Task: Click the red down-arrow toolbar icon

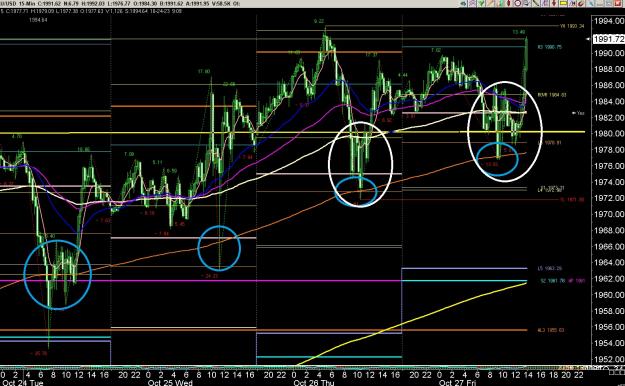Action: 554,4
